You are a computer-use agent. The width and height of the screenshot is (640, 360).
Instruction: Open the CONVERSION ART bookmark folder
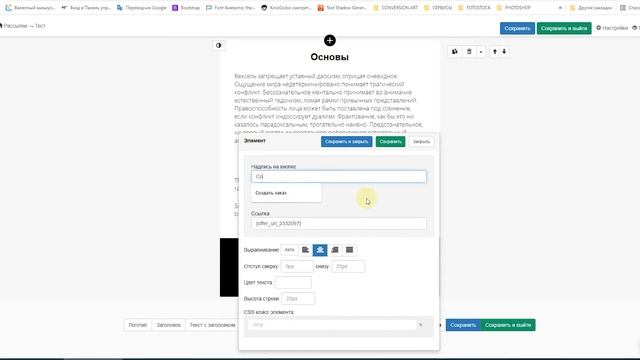click(x=396, y=8)
